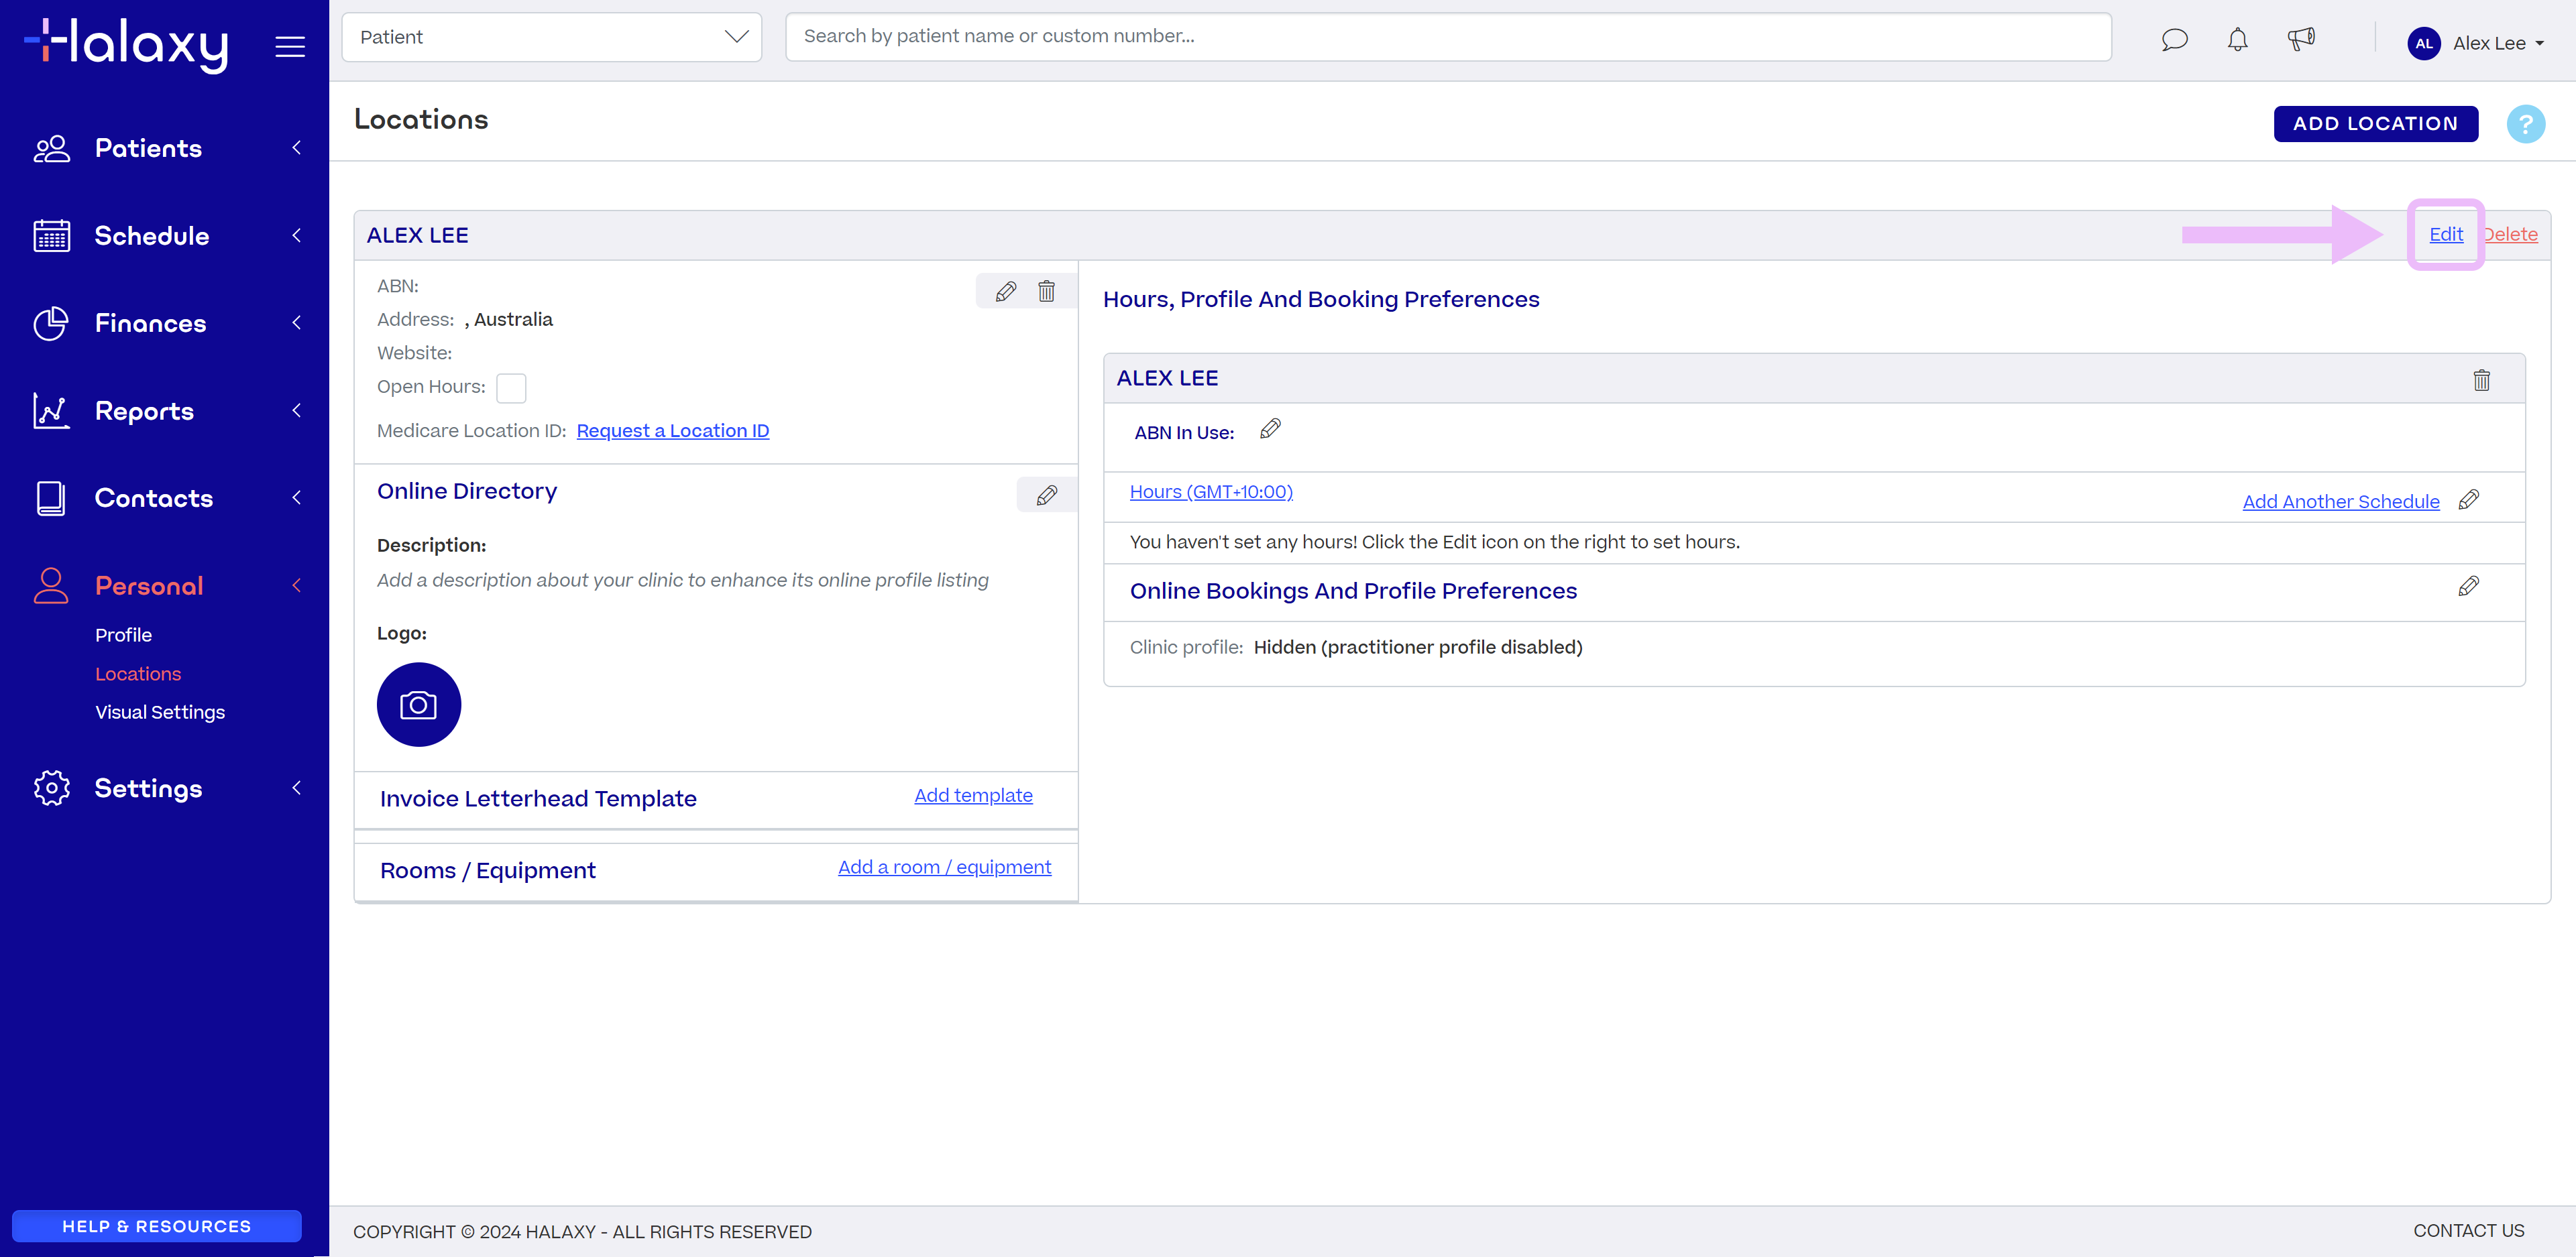Click the Invoice Letterhead Template heading

(538, 799)
